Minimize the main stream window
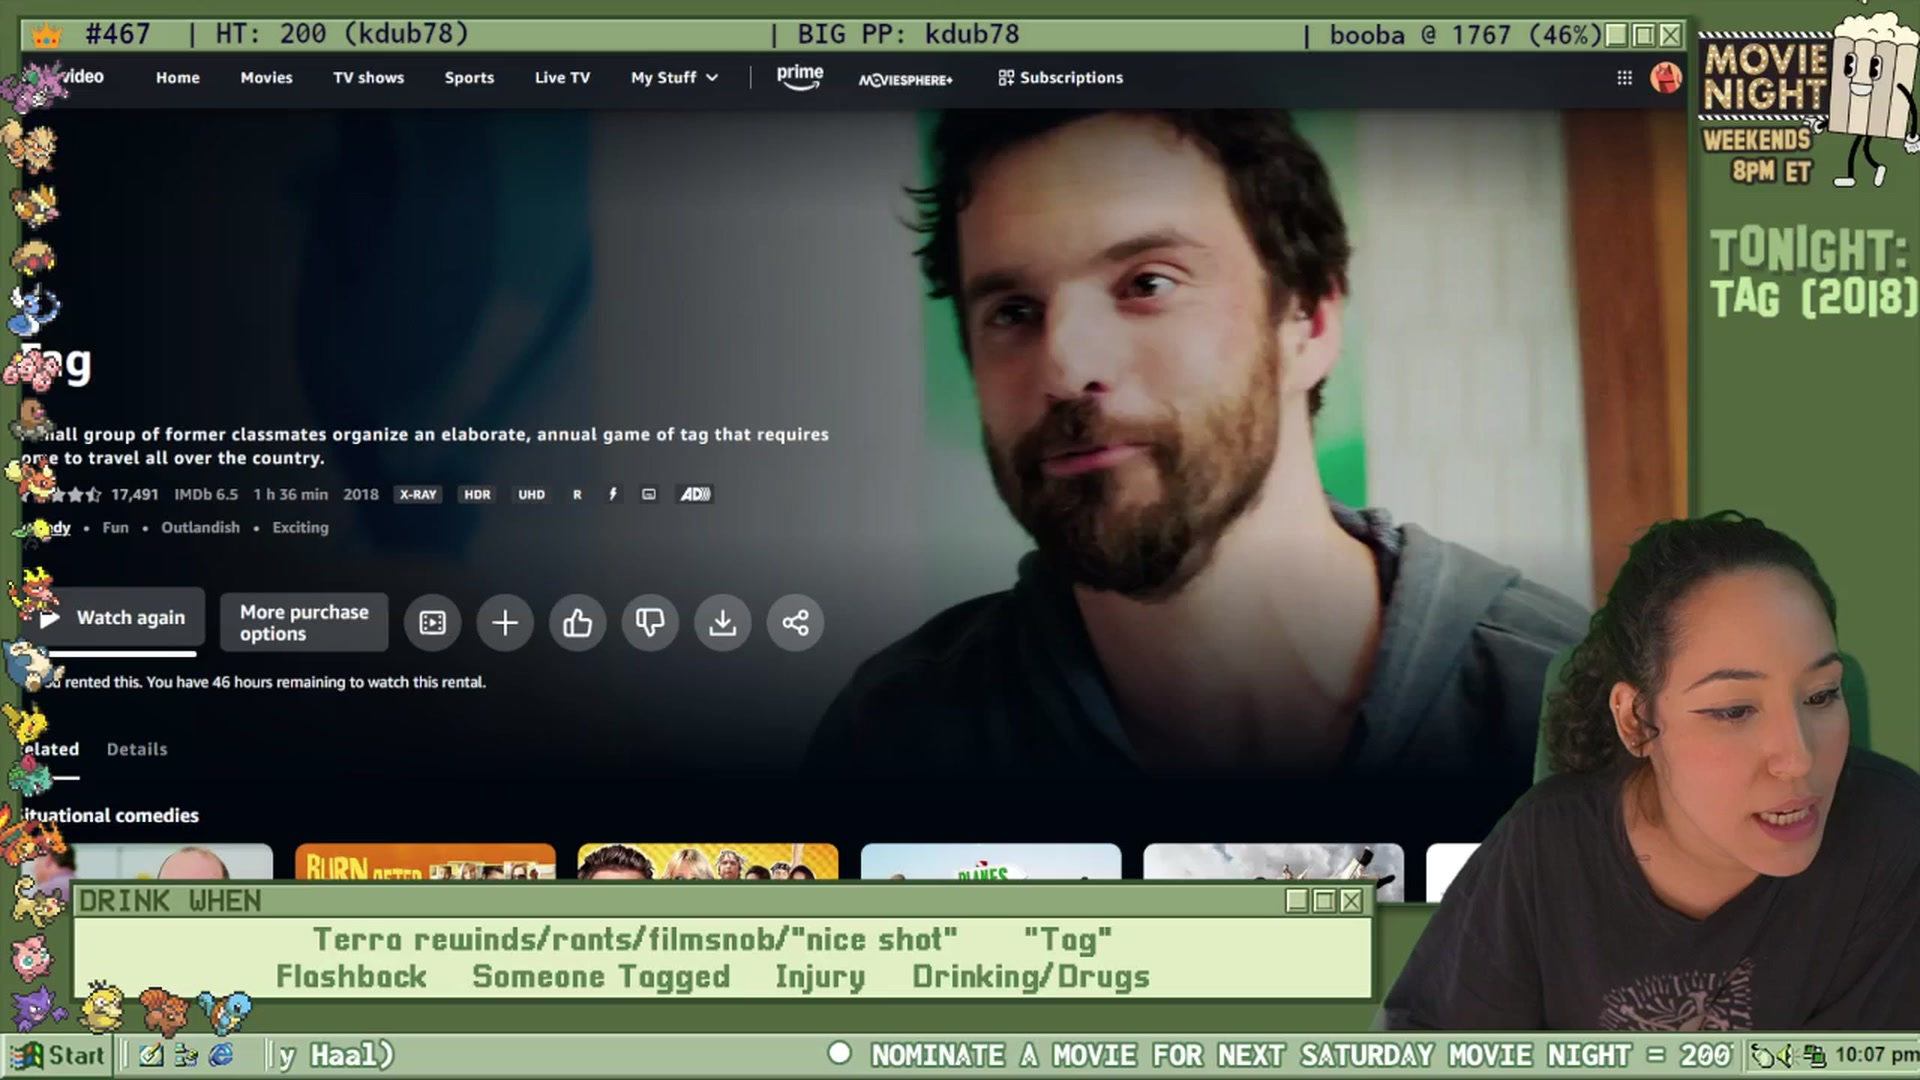 (x=1616, y=35)
